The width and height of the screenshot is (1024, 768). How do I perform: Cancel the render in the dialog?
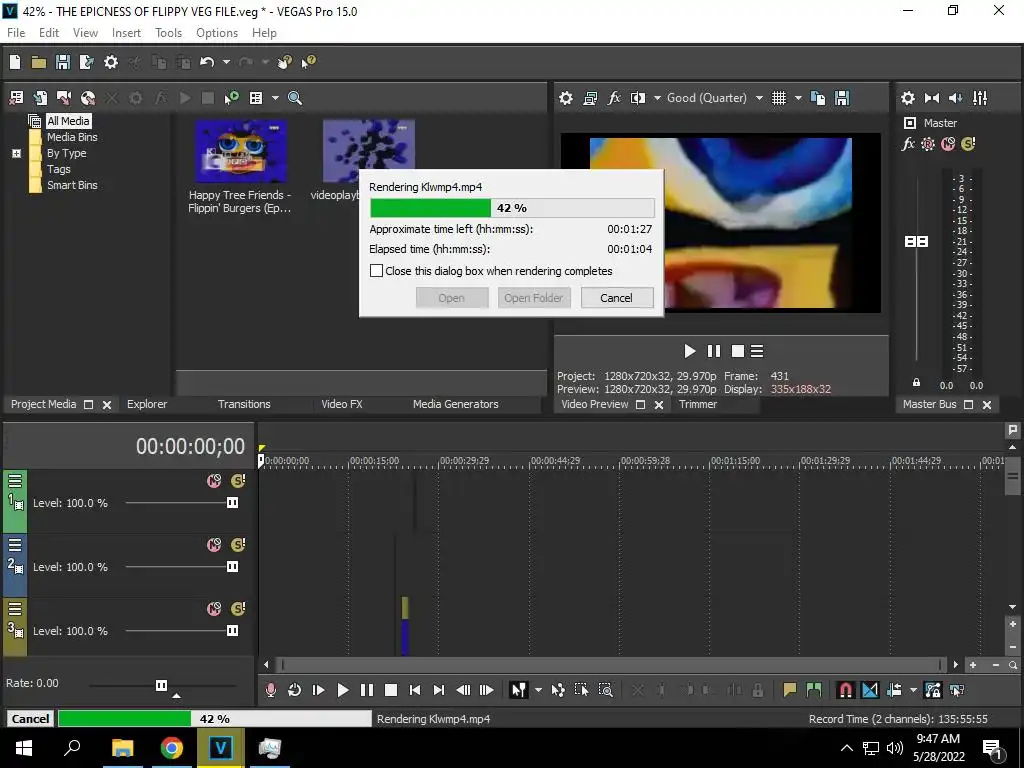[x=616, y=298]
